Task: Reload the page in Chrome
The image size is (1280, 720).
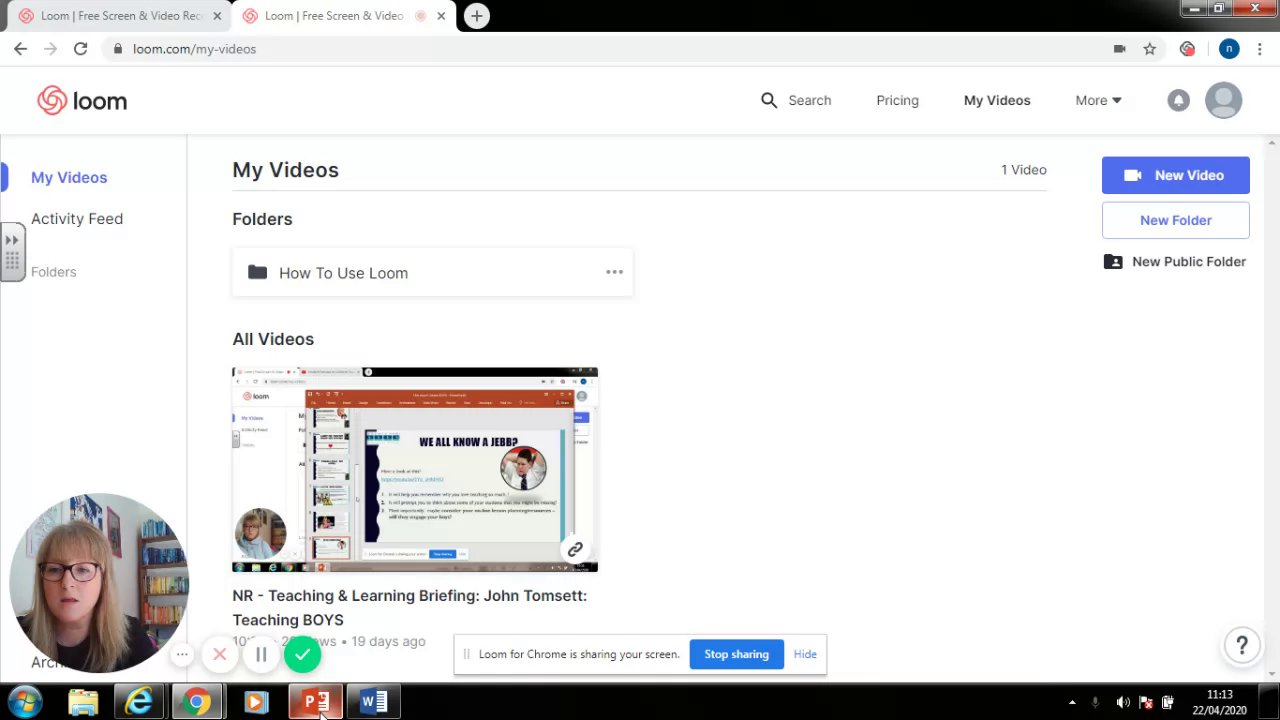Action: point(80,48)
